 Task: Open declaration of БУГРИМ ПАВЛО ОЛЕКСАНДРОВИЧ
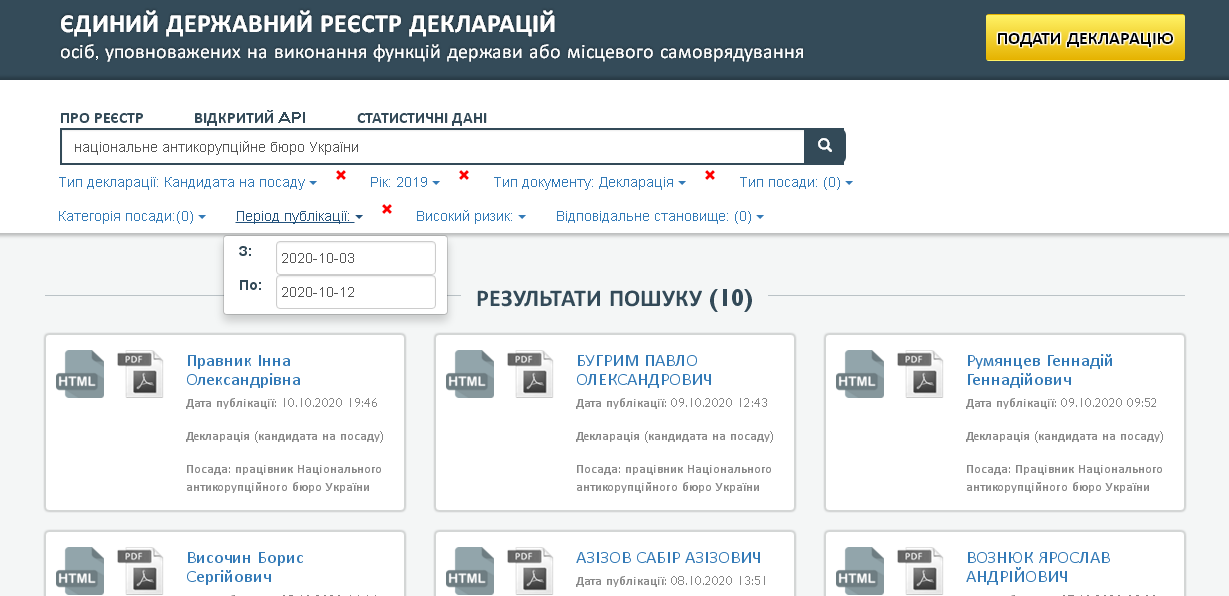[x=644, y=370]
